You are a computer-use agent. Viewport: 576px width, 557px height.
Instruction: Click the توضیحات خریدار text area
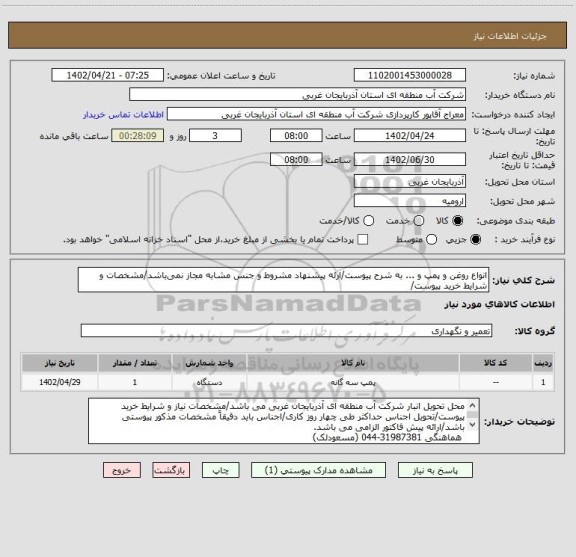[284, 421]
